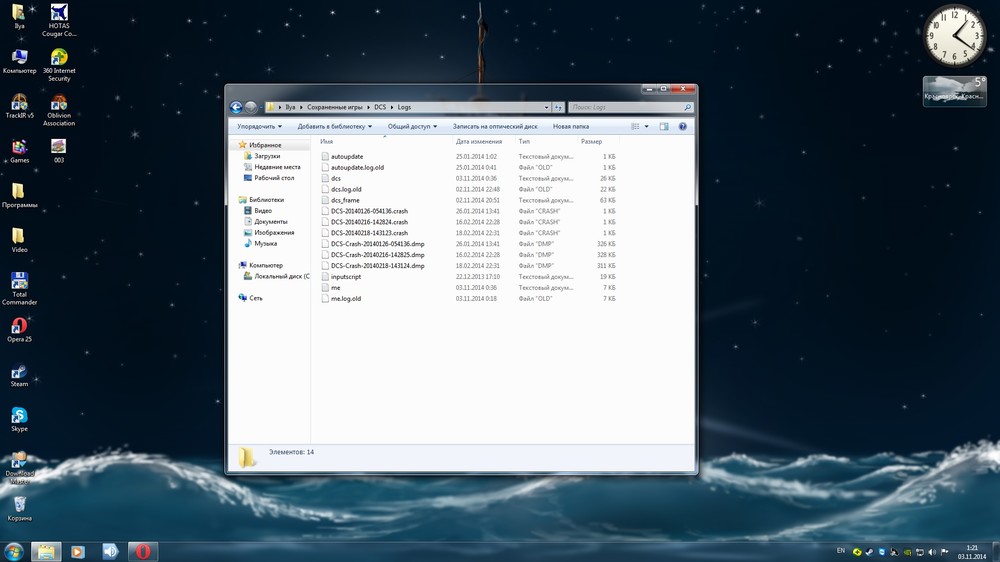Click Записать на оптический диск
Image resolution: width=1000 pixels, height=562 pixels.
(x=495, y=127)
